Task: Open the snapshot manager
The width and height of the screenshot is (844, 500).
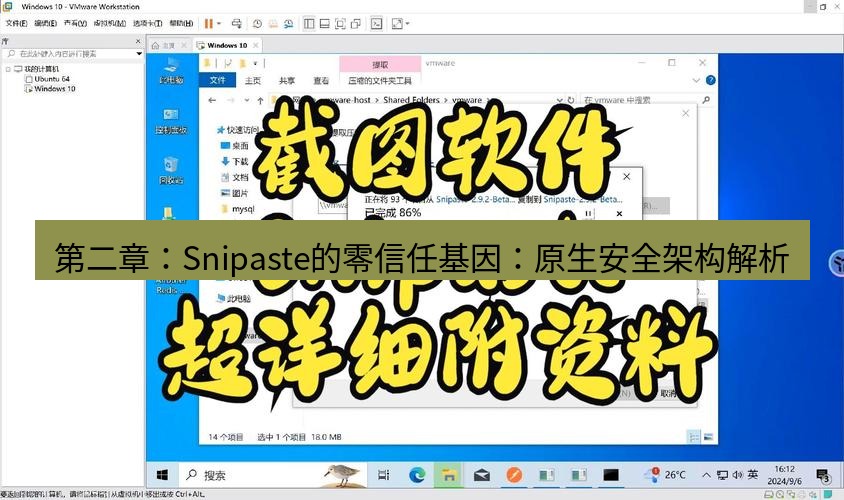Action: coord(289,24)
